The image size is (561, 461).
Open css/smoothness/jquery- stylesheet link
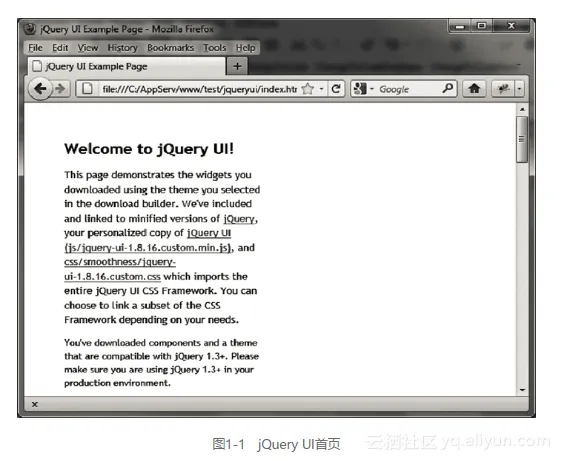click(x=120, y=262)
